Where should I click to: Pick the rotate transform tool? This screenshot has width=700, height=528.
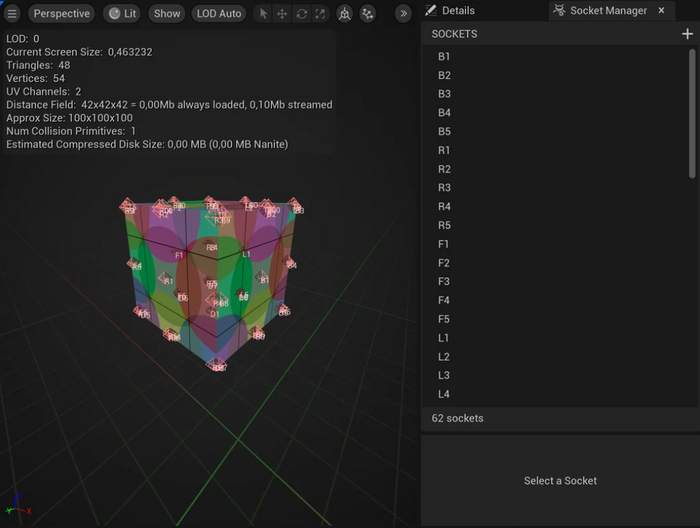point(301,14)
